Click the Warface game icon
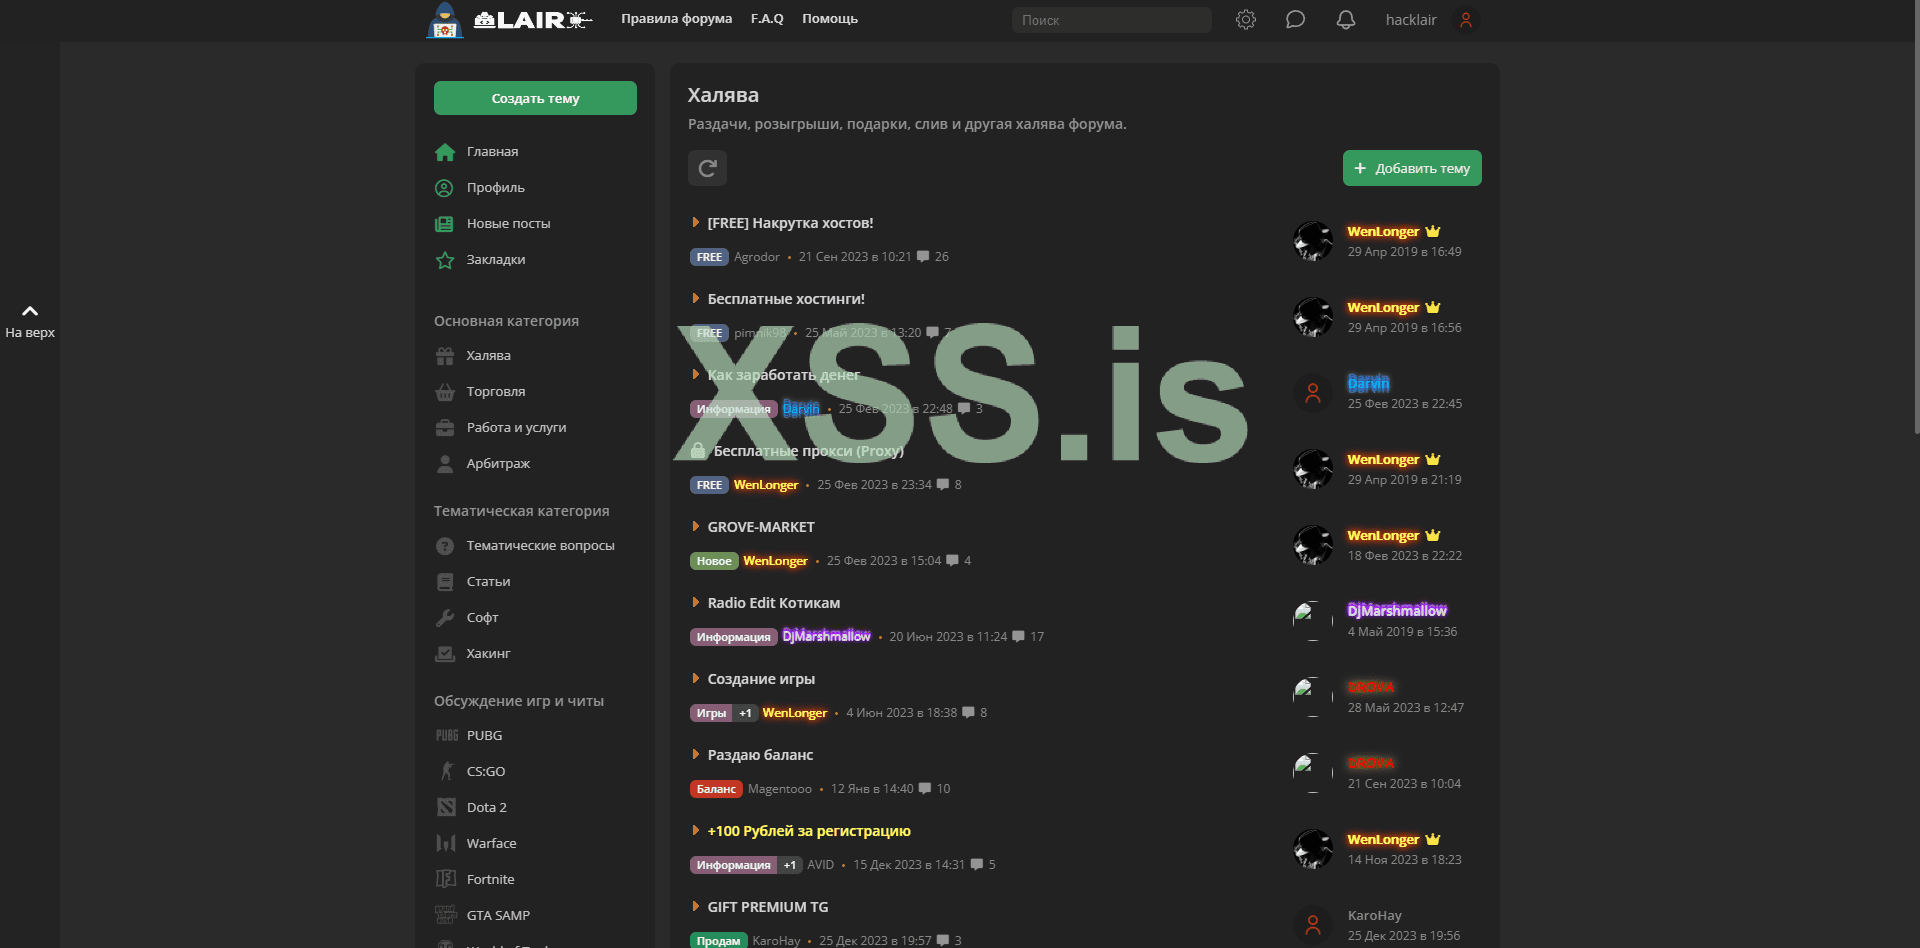 [446, 844]
